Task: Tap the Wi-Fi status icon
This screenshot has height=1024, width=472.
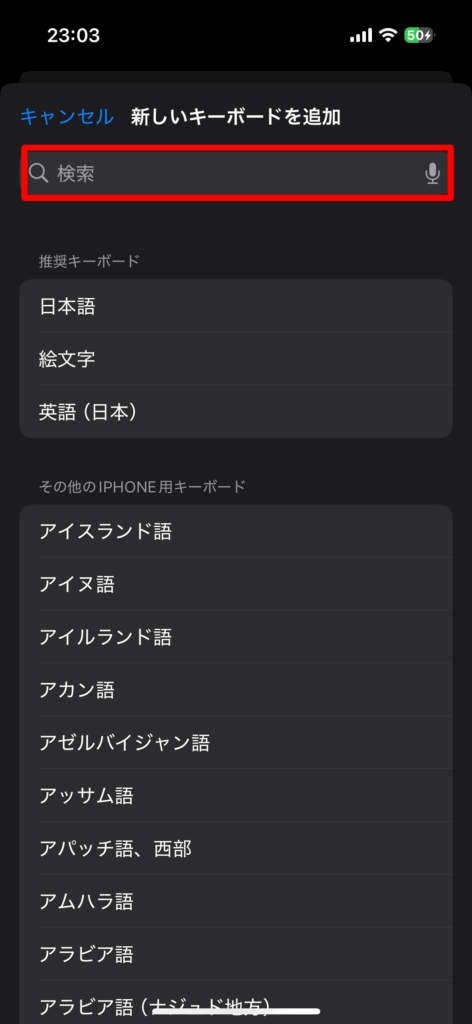Action: pyautogui.click(x=389, y=35)
